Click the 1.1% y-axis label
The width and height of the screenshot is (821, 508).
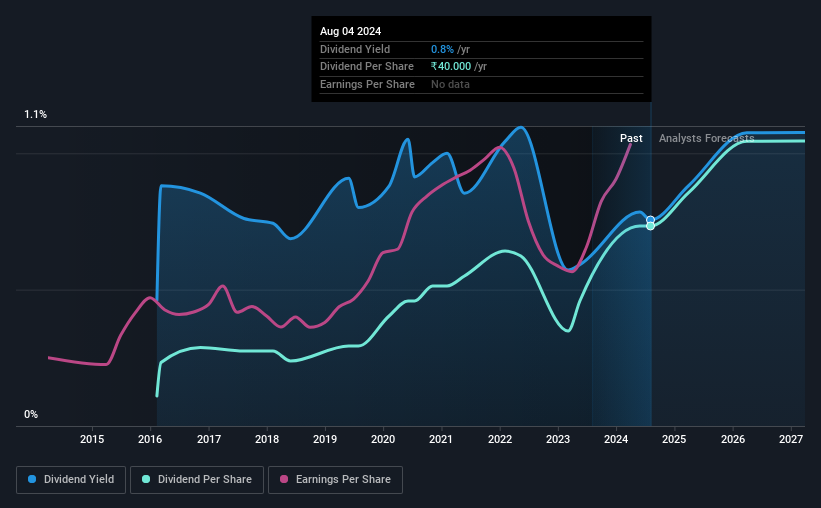click(x=36, y=114)
